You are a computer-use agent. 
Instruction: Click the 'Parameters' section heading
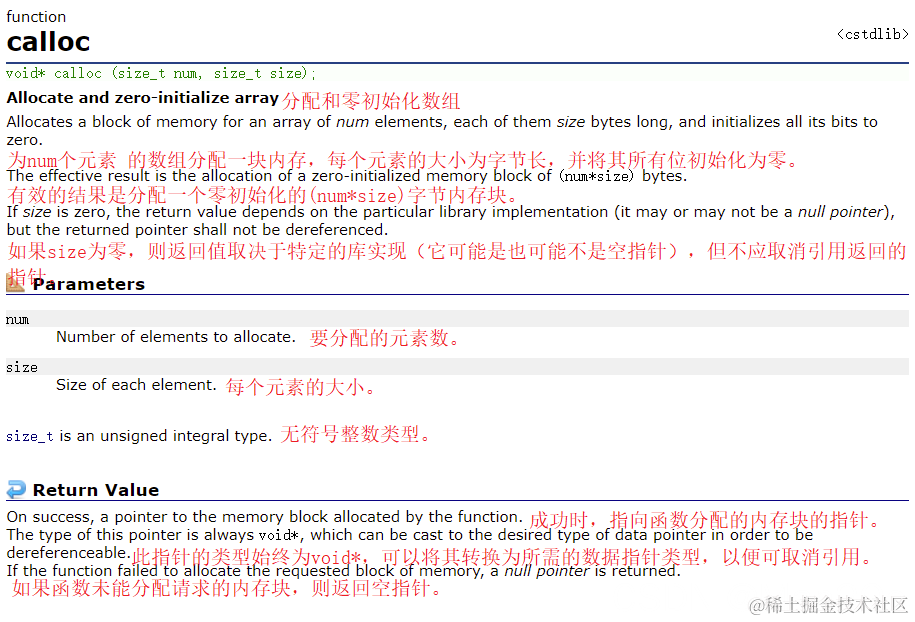89,284
